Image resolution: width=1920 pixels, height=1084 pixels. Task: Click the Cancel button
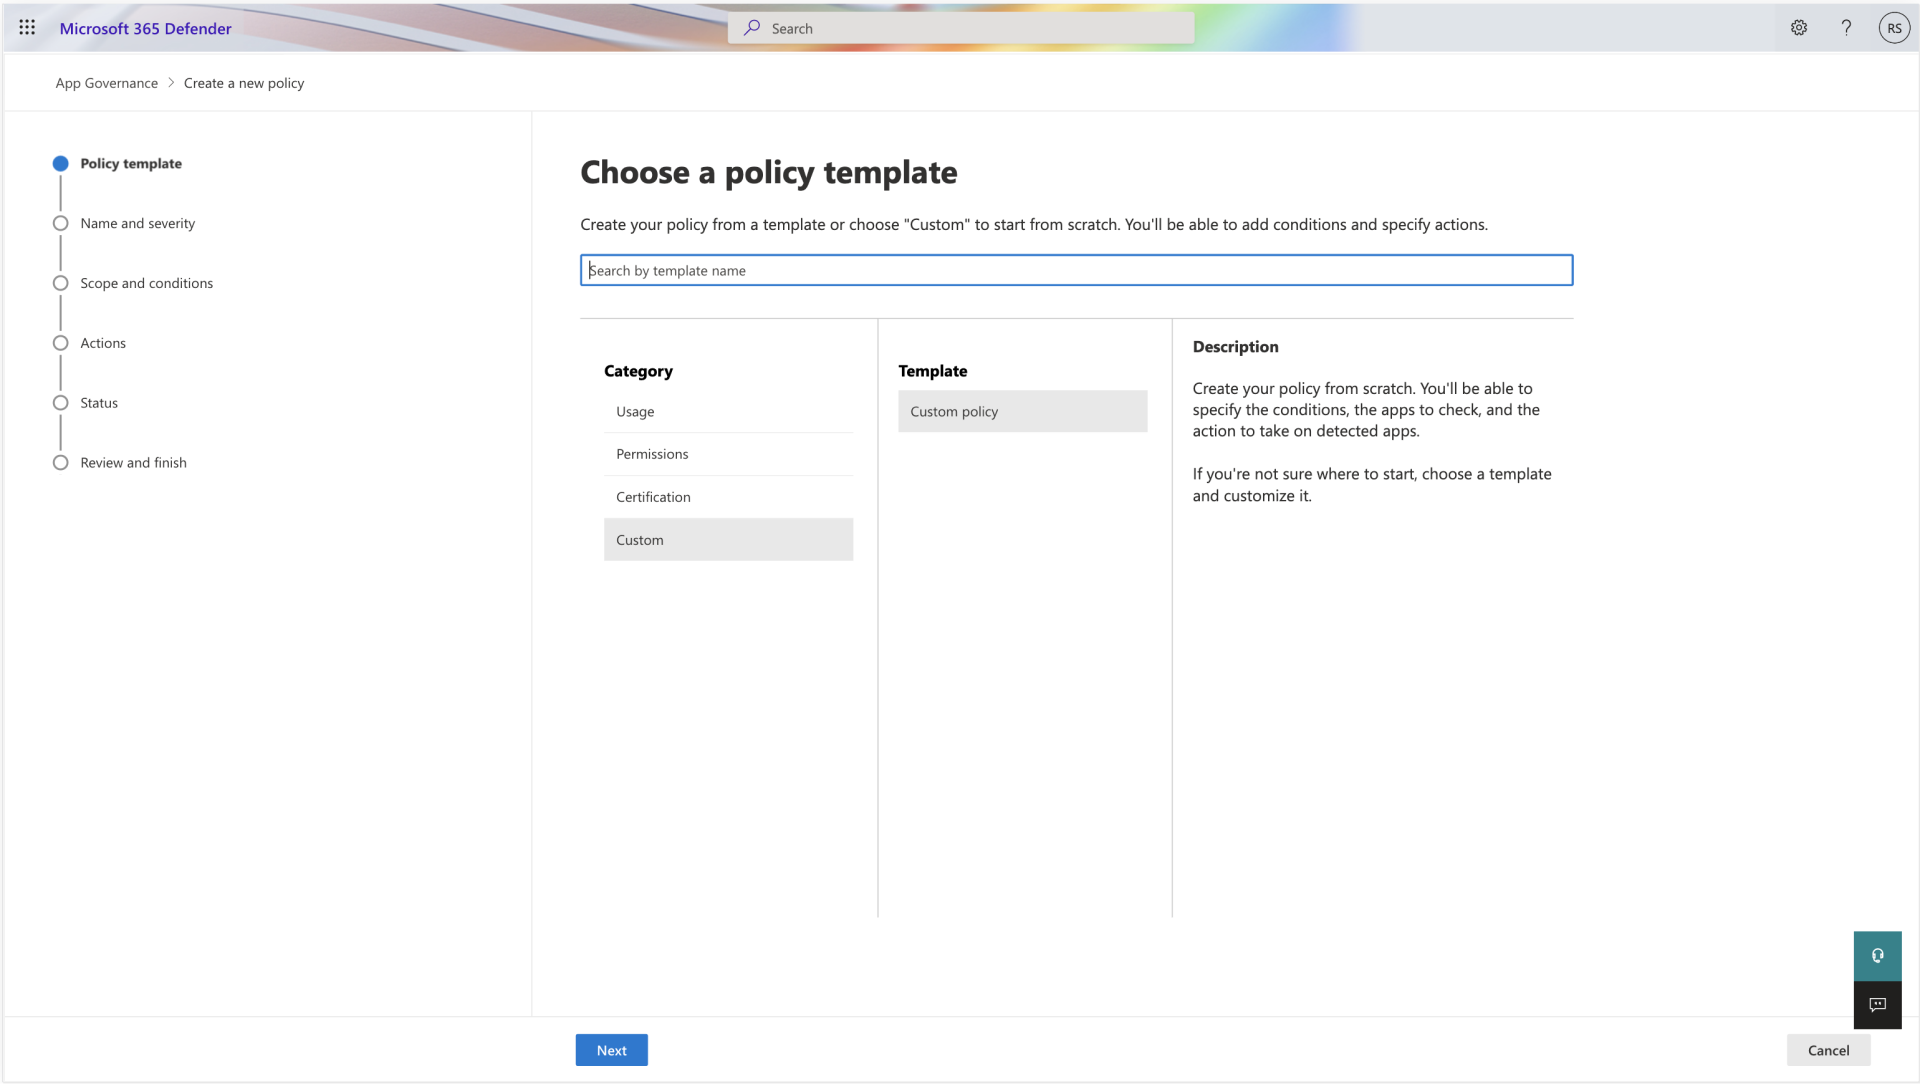1829,1050
